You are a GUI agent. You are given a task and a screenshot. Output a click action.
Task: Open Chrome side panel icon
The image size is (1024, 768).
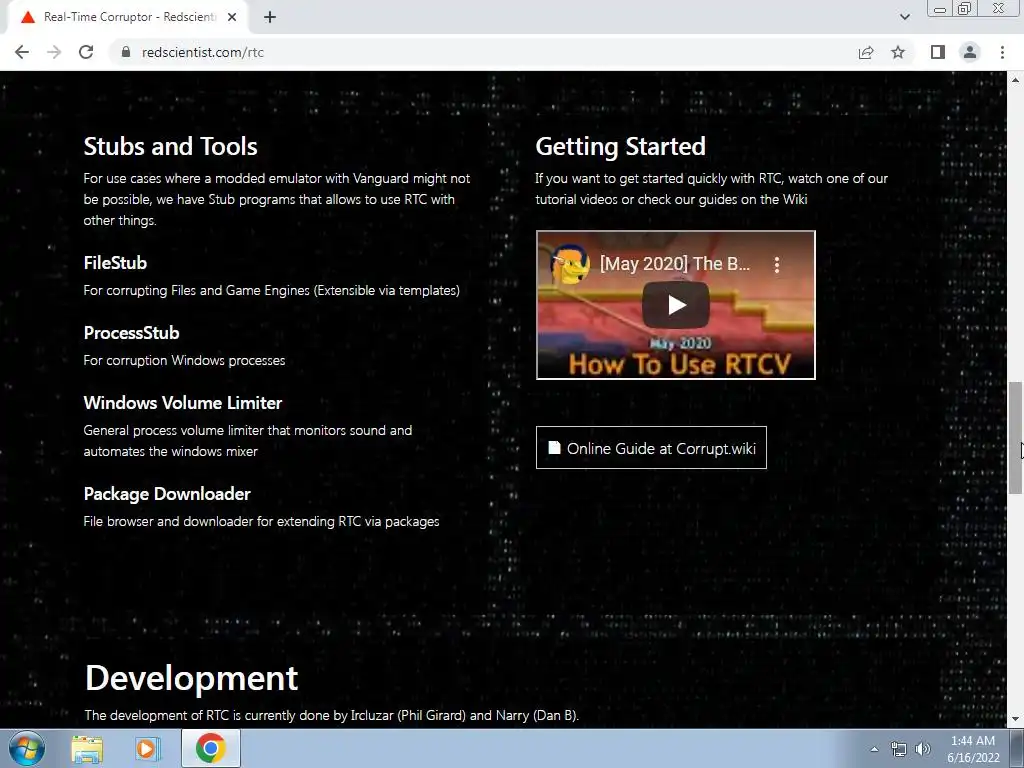[938, 52]
